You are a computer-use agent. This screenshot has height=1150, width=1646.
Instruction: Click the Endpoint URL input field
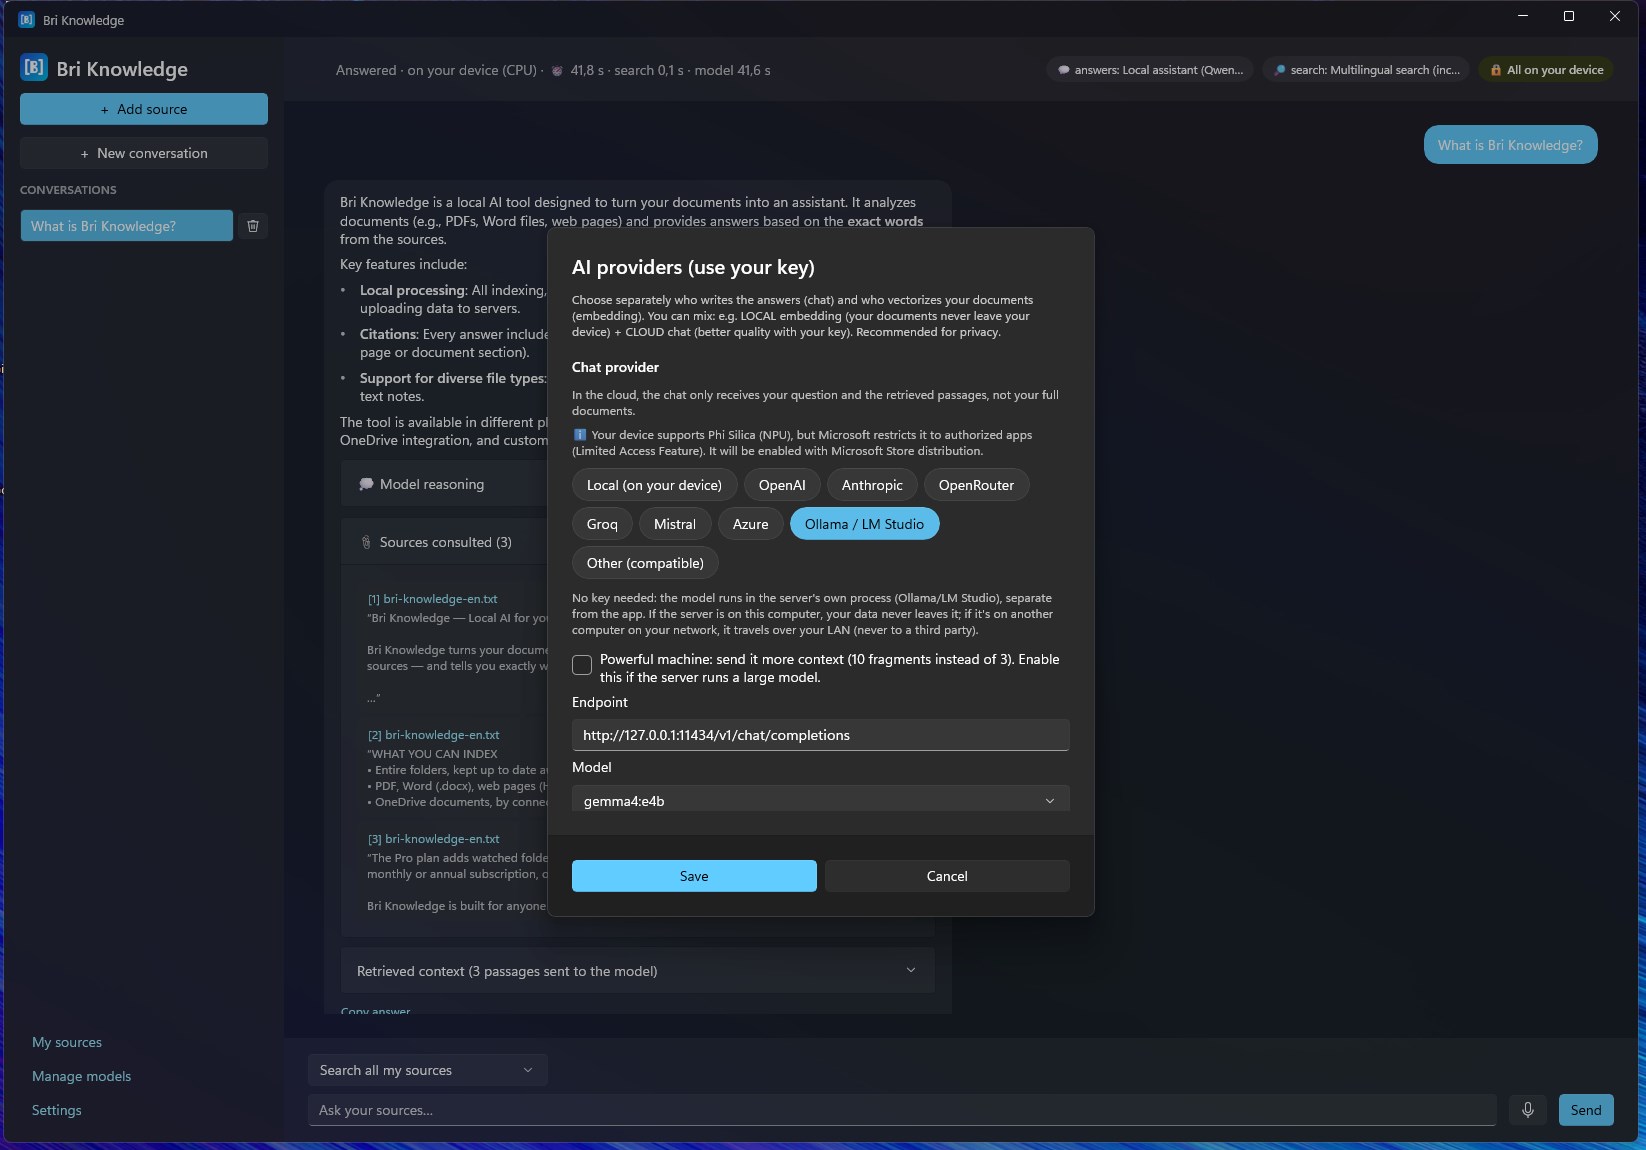click(820, 735)
